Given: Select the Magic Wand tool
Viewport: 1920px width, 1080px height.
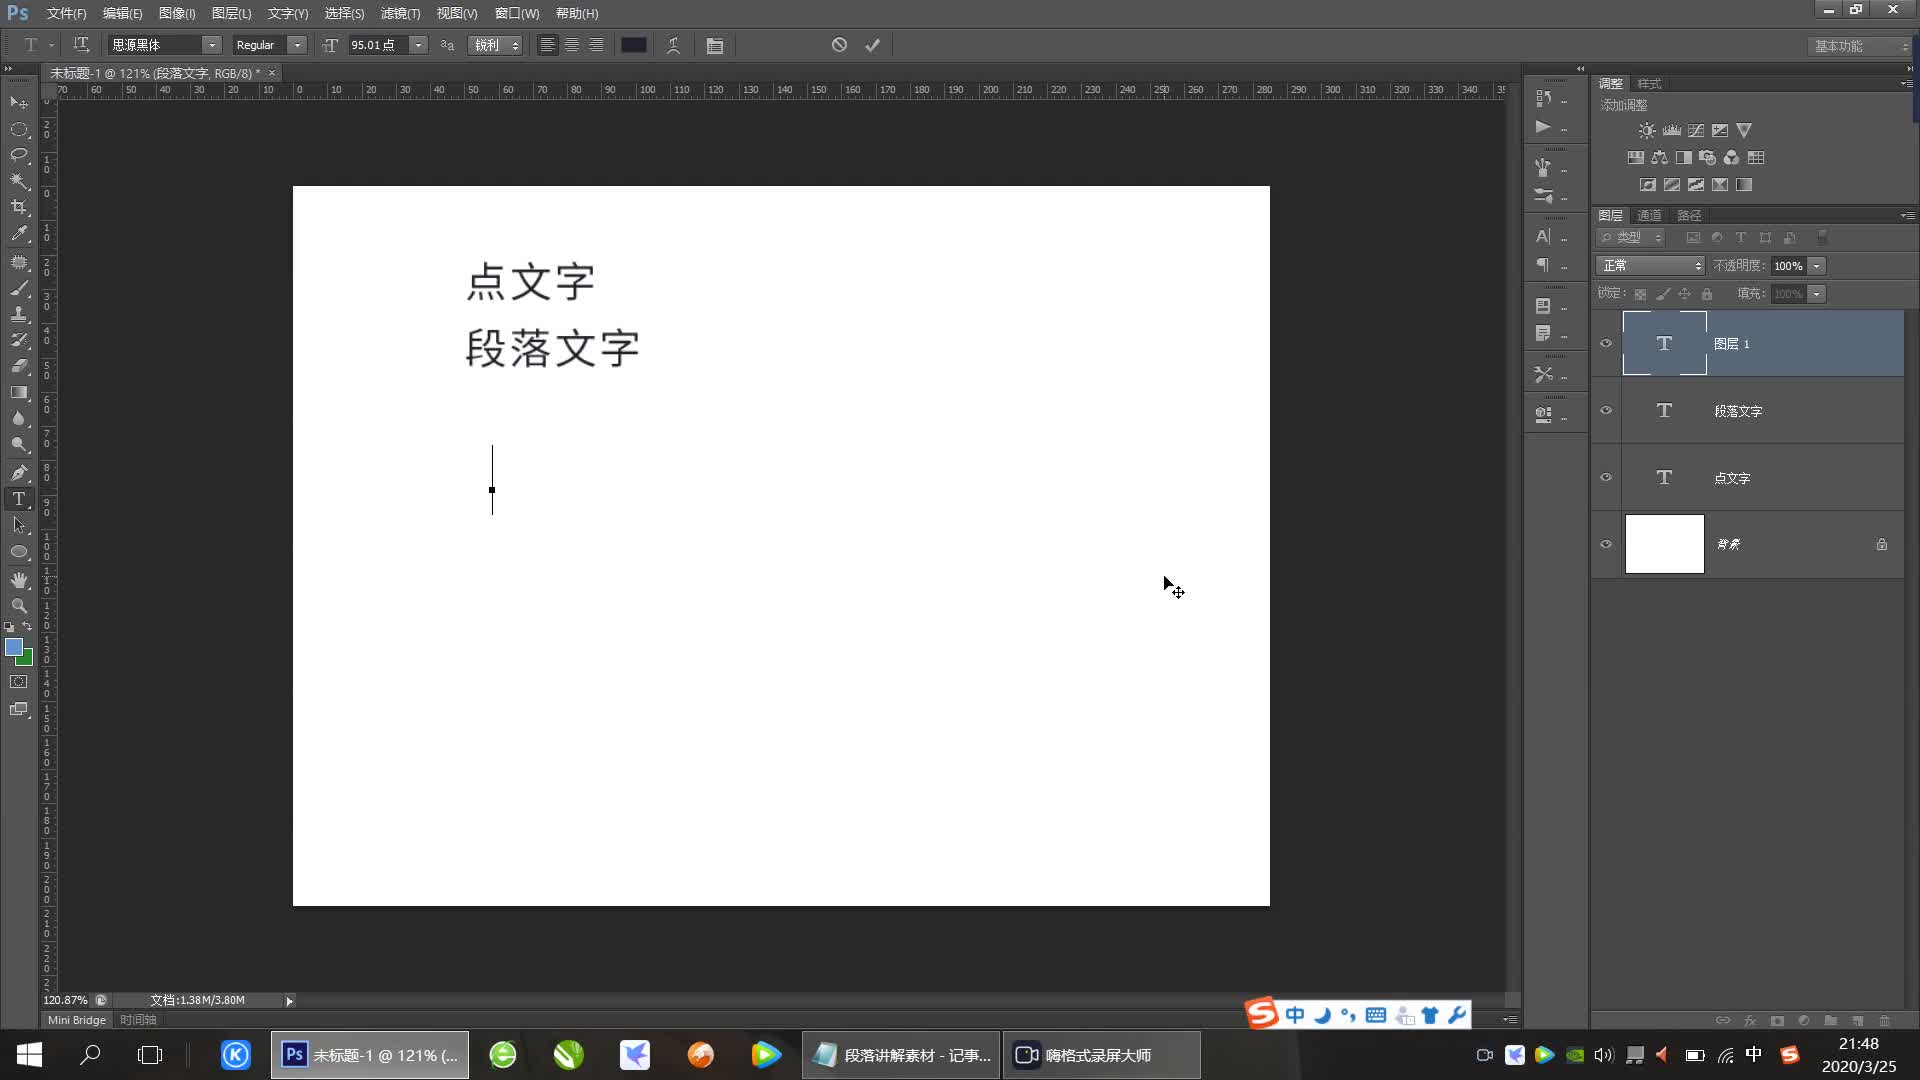Looking at the screenshot, I should [x=19, y=181].
